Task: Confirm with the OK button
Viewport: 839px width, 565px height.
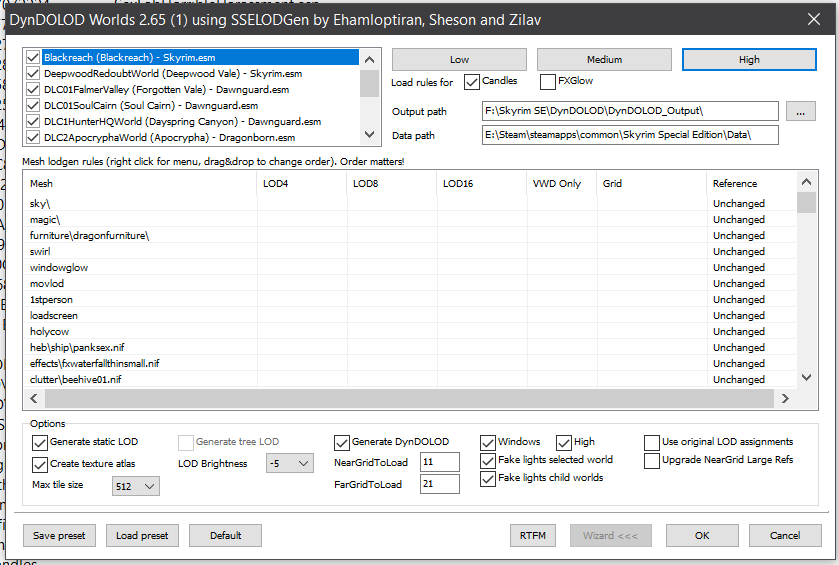Action: tap(702, 536)
